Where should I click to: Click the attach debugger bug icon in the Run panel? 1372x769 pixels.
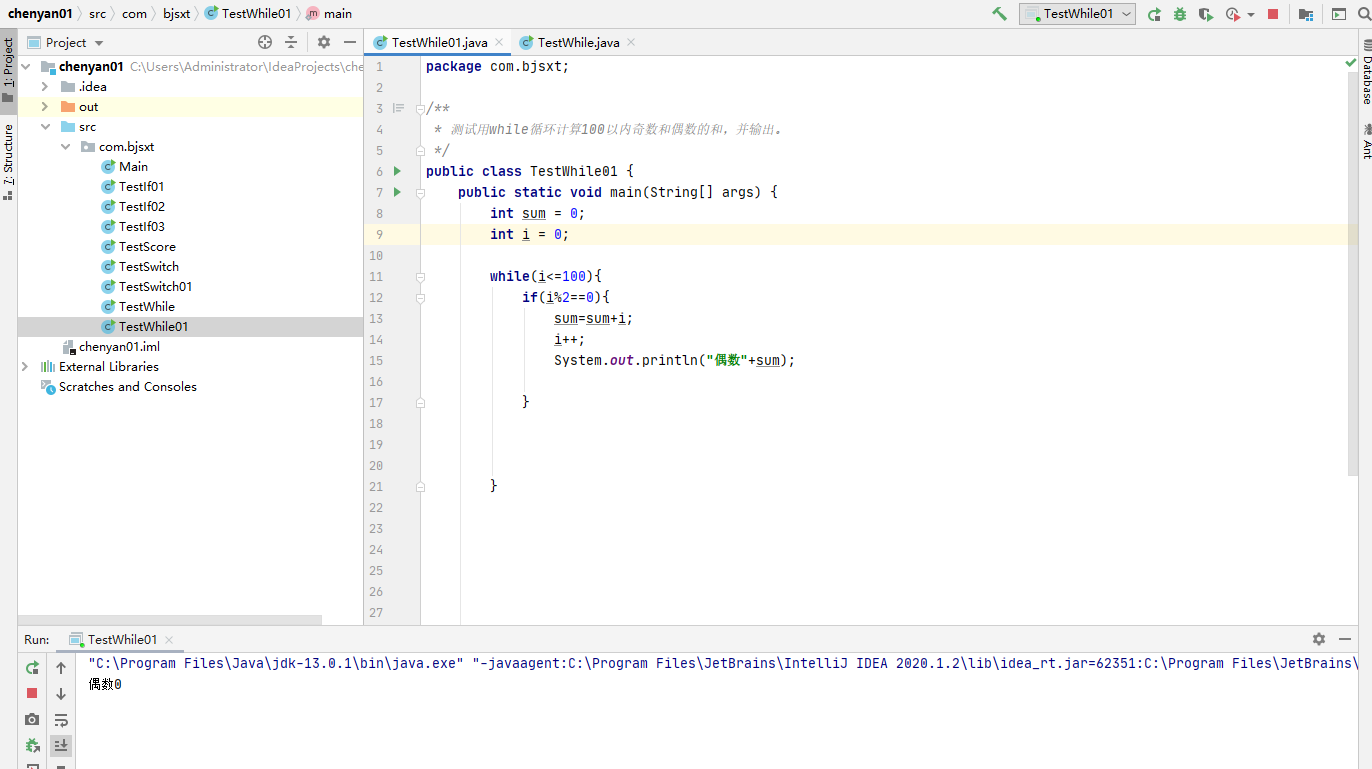point(32,745)
